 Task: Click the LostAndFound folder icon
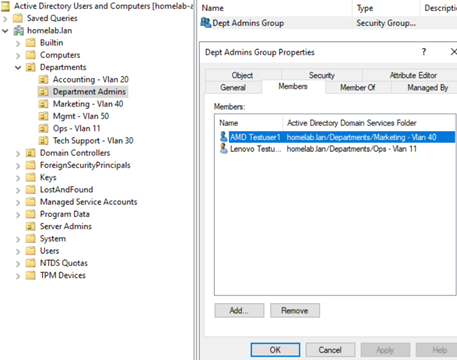(31, 190)
